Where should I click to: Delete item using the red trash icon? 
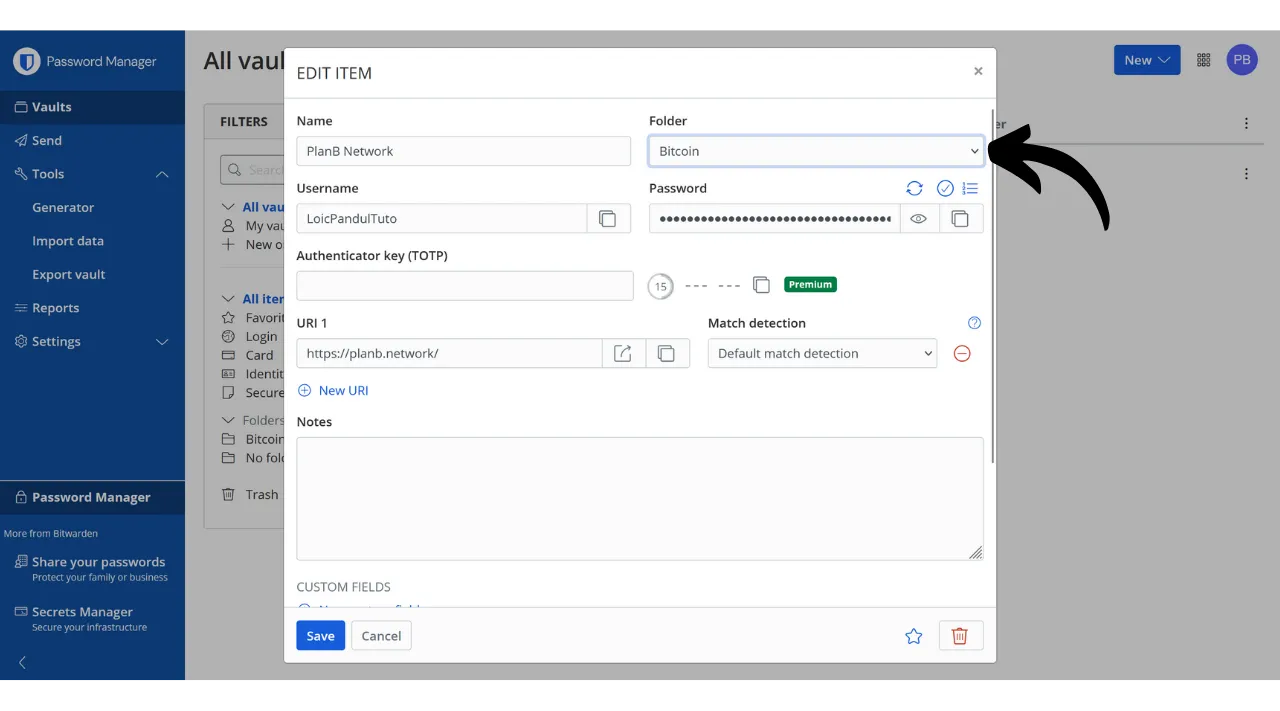coord(960,636)
